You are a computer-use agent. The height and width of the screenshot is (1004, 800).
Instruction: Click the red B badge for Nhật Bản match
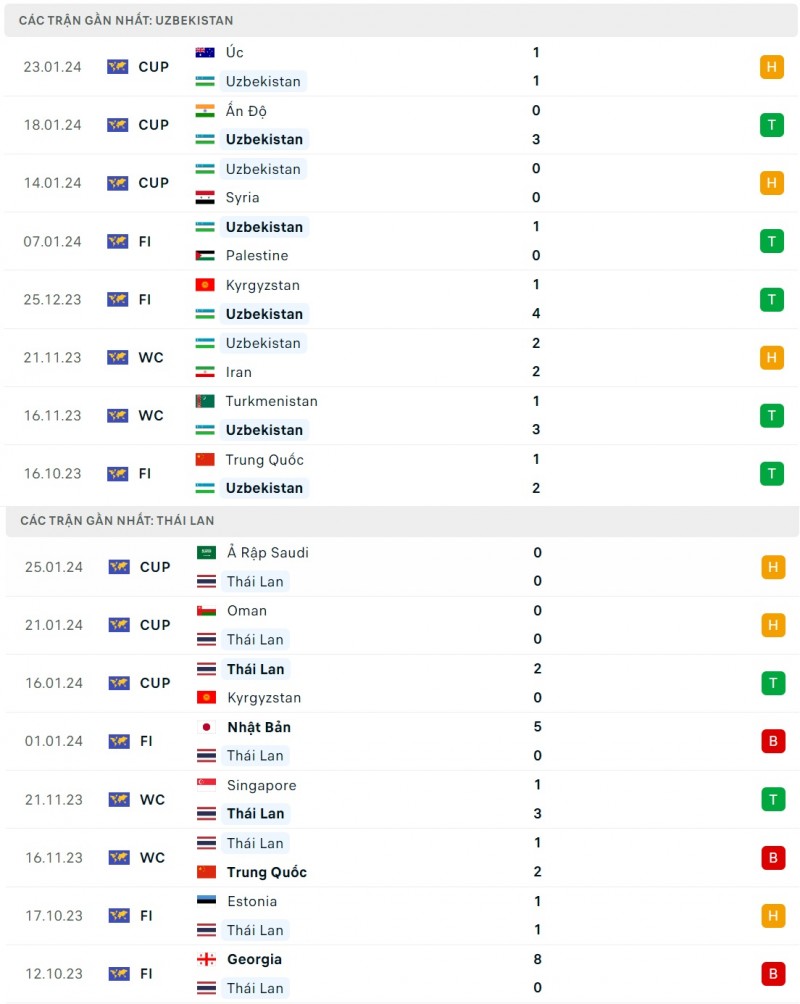click(x=772, y=741)
